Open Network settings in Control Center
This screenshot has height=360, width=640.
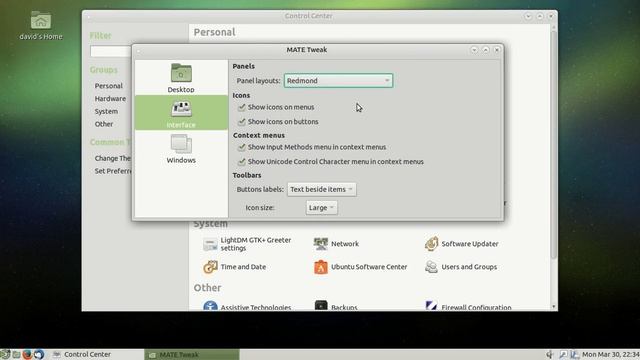coord(336,244)
